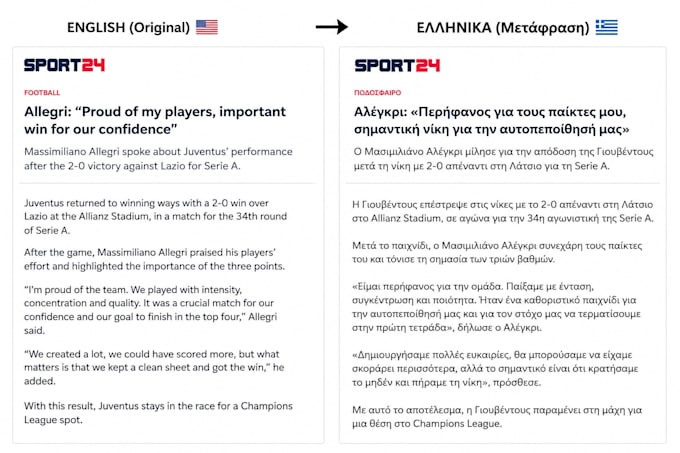Click paragraph starting 'With this result, Juventus'
The image size is (680, 453).
158,413
